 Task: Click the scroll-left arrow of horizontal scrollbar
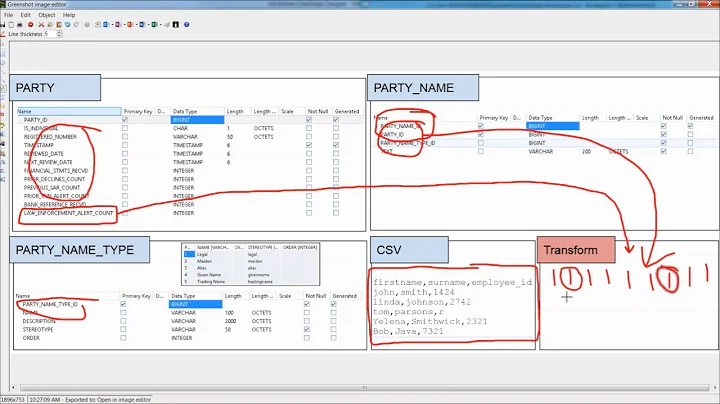pyautogui.click(x=13, y=388)
